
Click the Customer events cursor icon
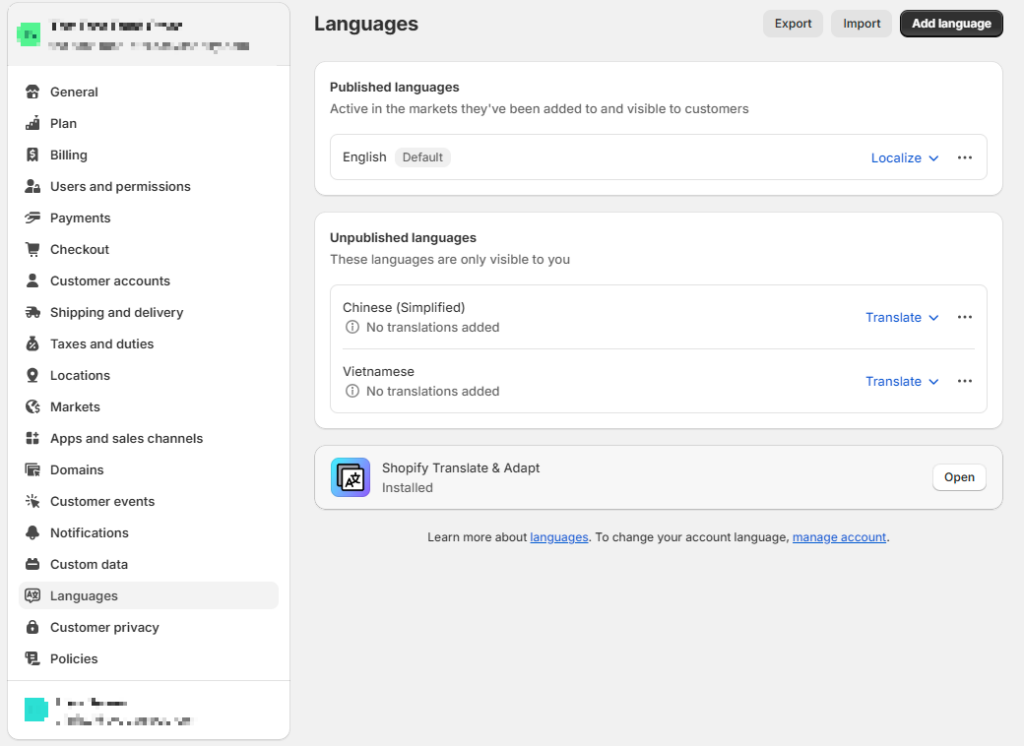coord(32,501)
